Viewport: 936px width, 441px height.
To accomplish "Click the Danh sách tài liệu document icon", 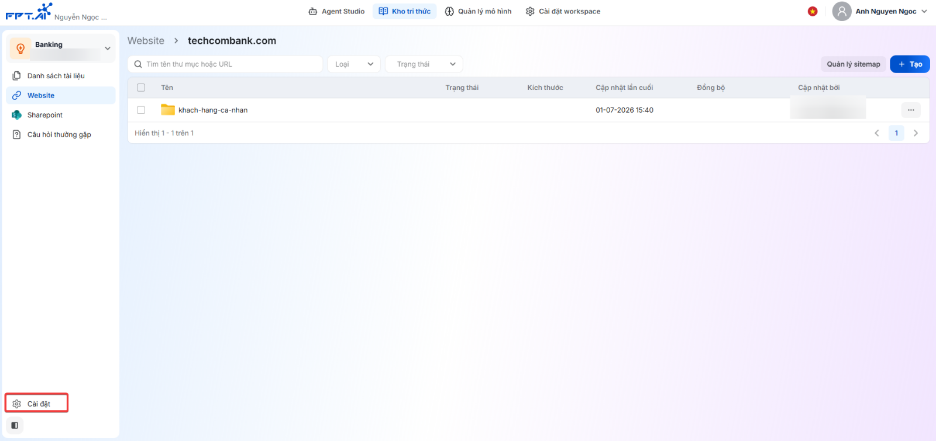I will click(x=17, y=76).
